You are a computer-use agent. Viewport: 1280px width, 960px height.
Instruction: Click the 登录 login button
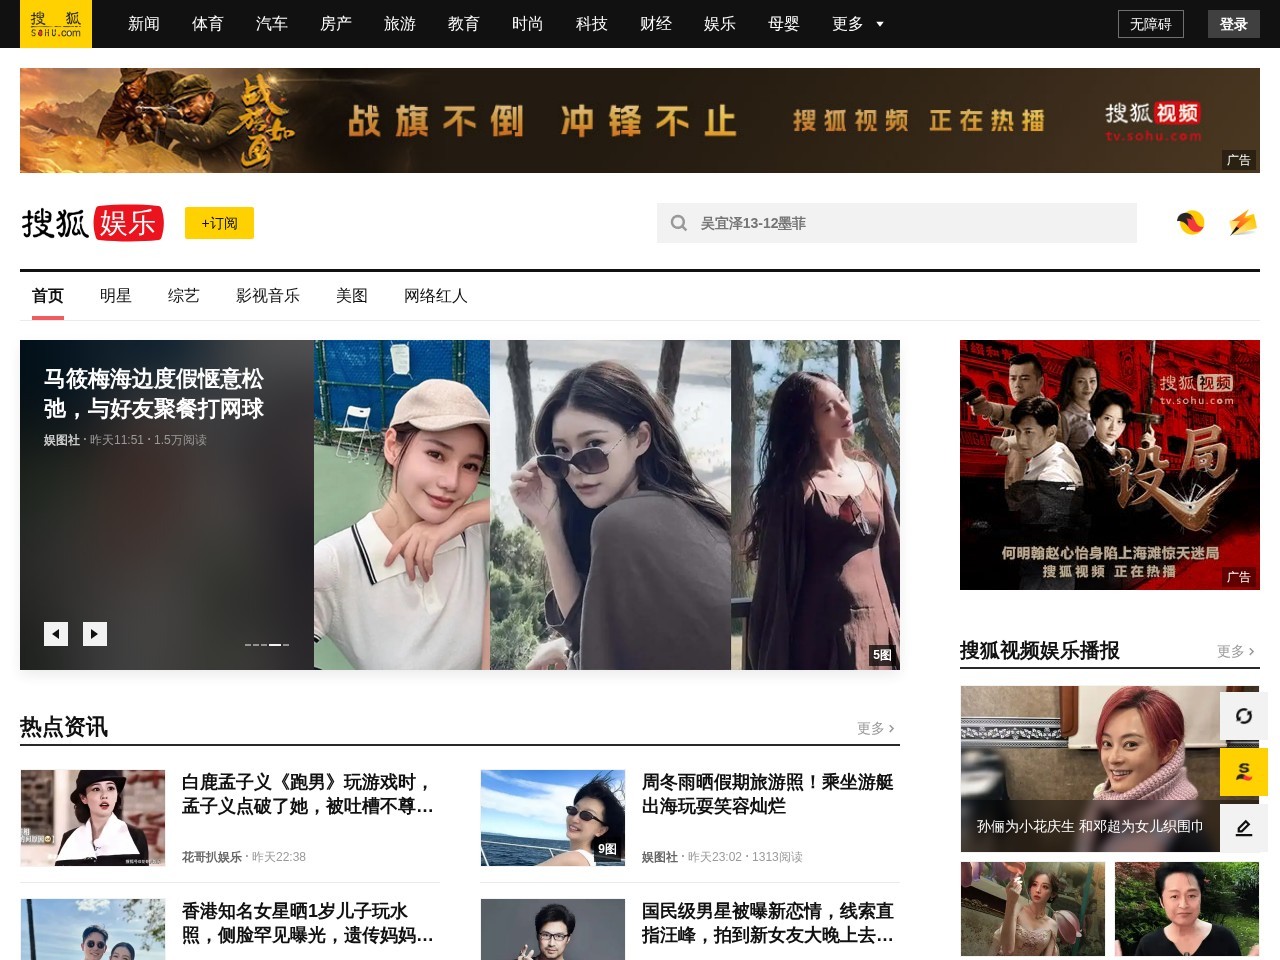(x=1234, y=24)
